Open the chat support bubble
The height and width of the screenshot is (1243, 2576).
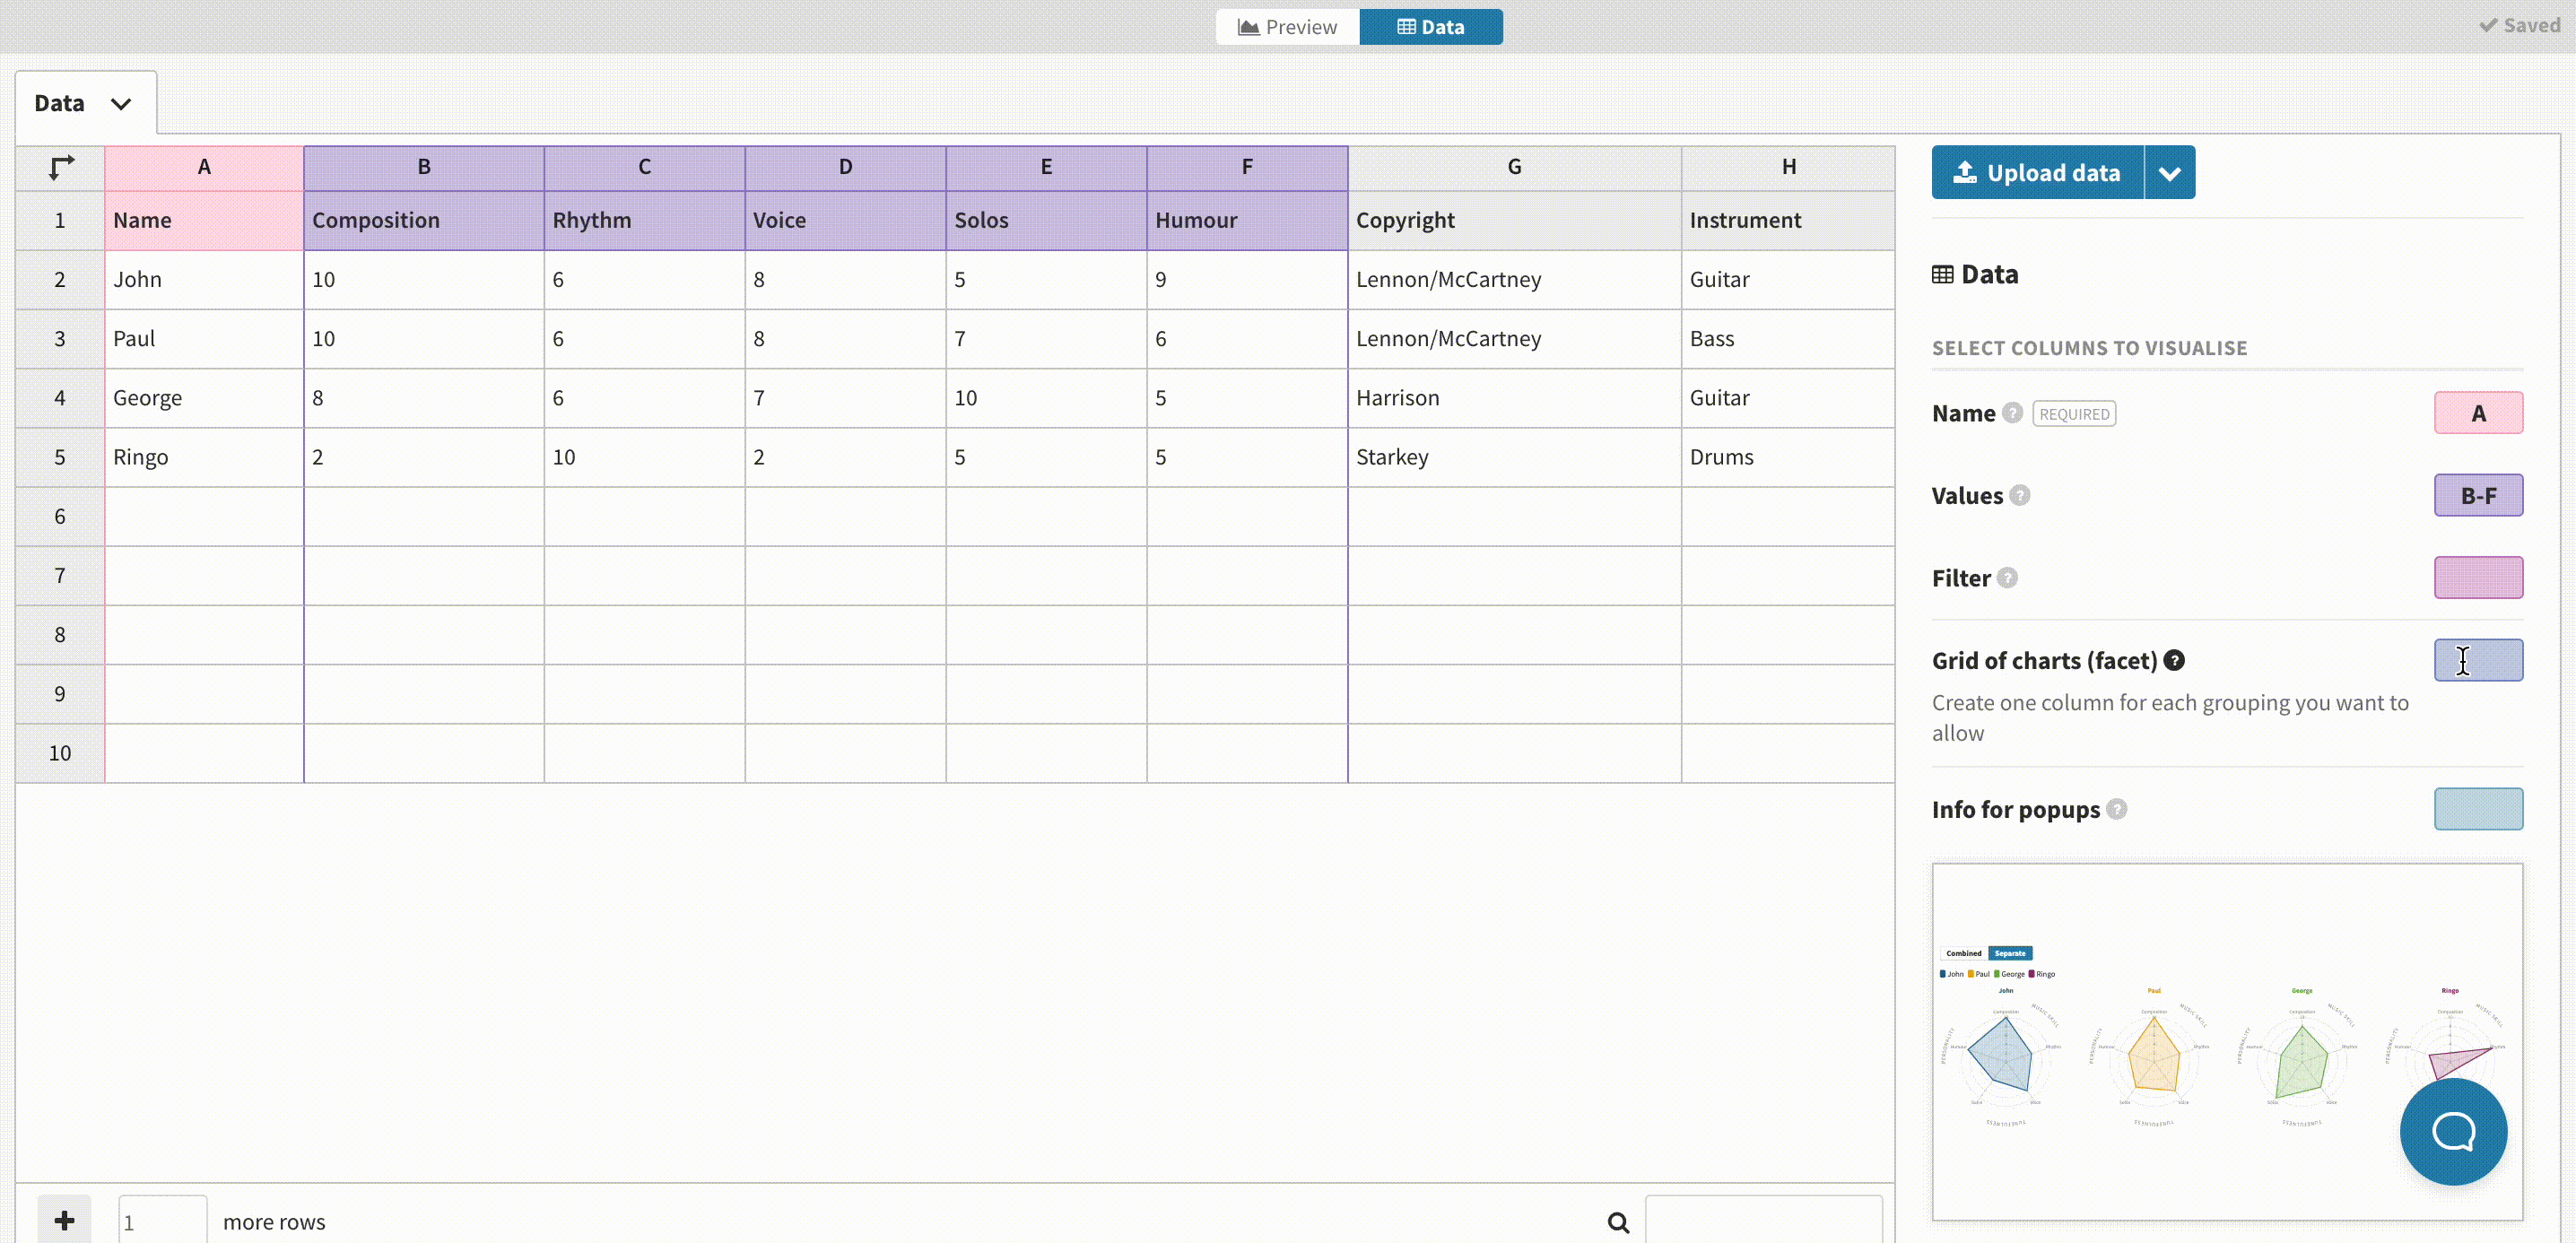2452,1131
